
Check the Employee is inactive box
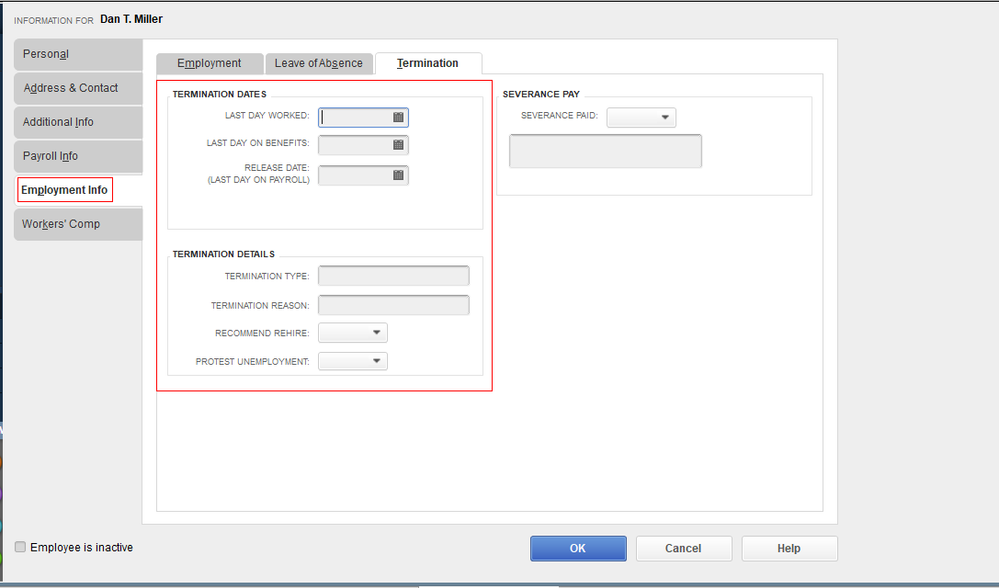point(20,547)
